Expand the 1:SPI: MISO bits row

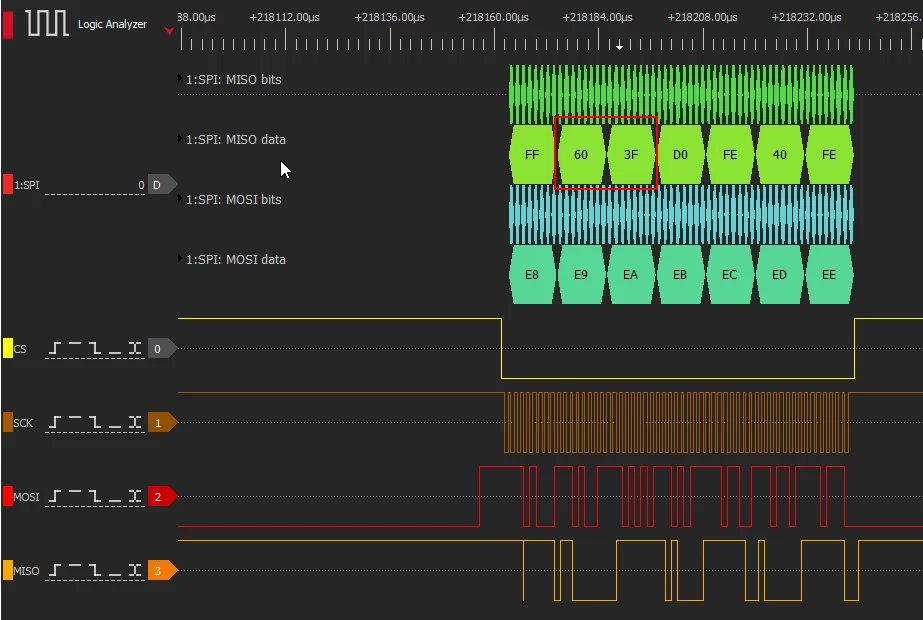tap(180, 78)
